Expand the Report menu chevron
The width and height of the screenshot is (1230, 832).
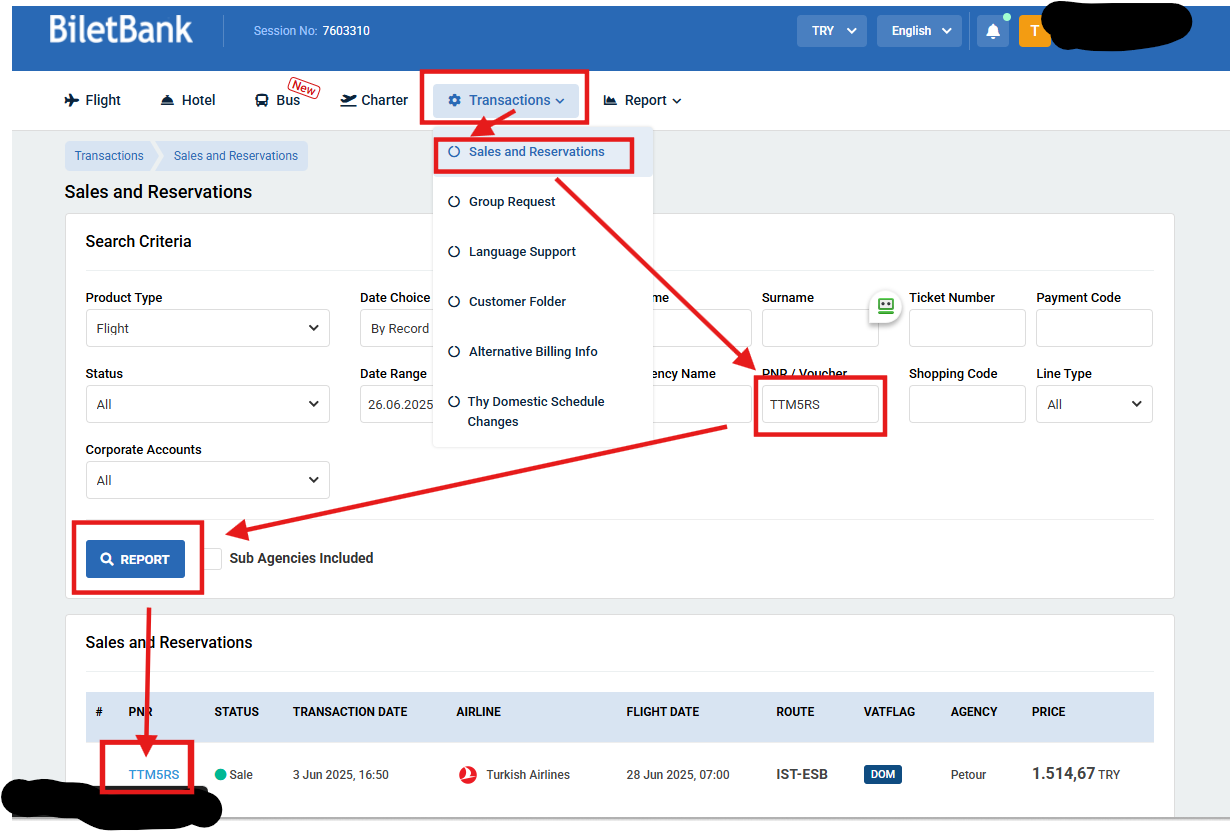677,101
